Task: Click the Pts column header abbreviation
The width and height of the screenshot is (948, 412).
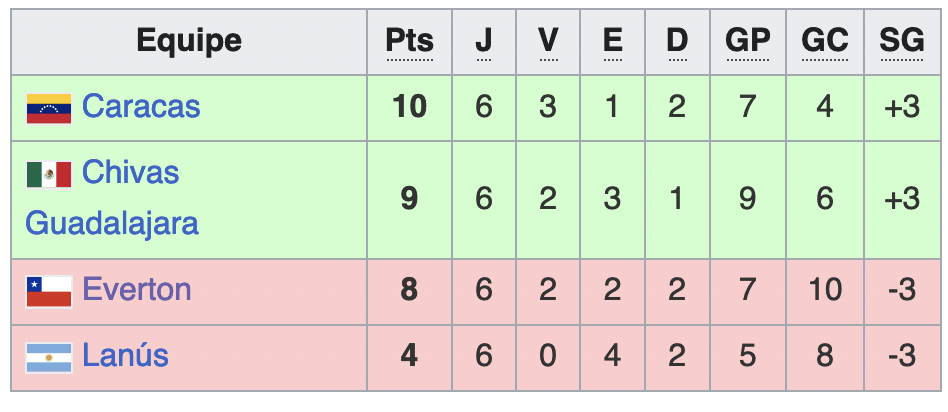Action: tap(409, 41)
